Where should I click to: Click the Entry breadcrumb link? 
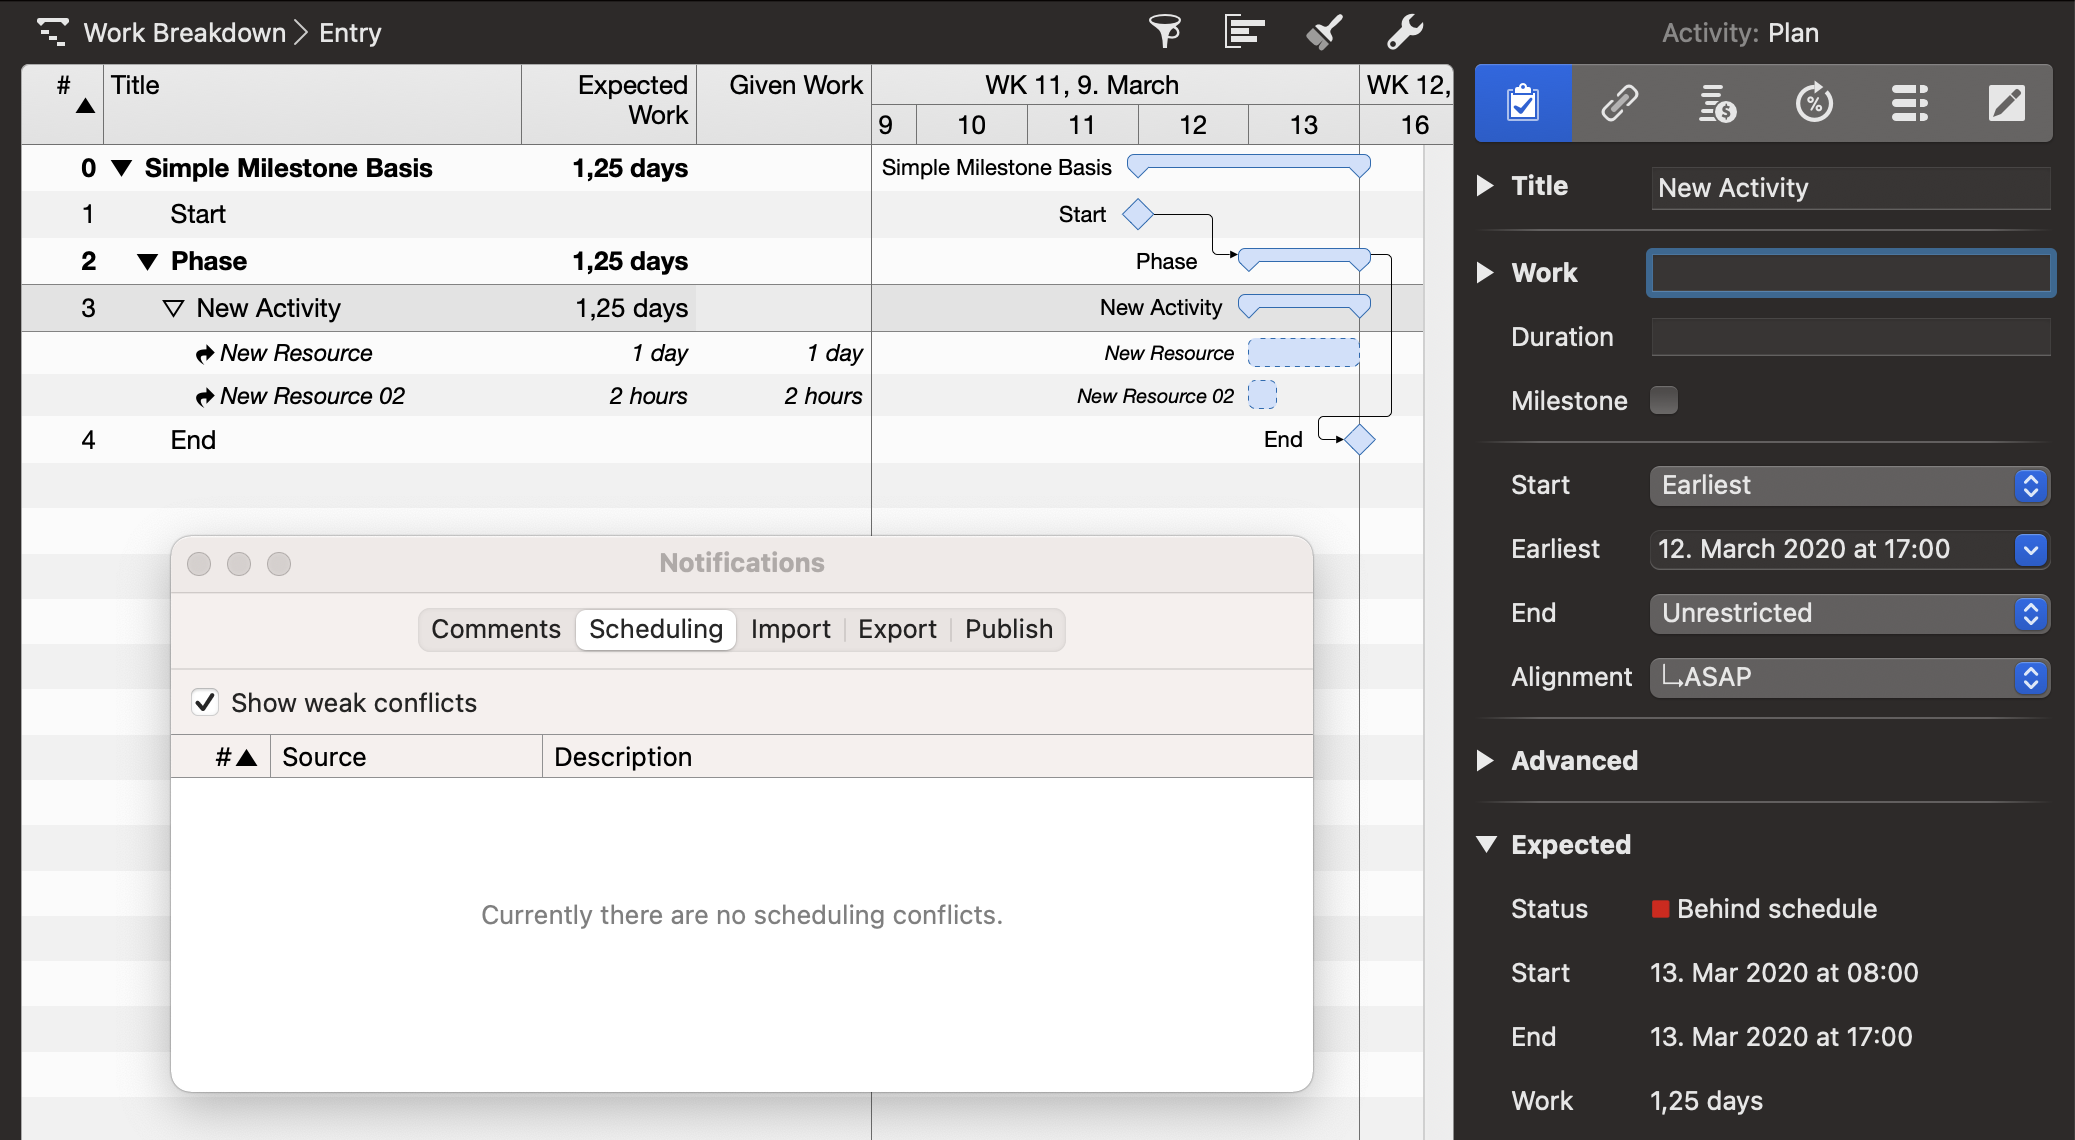point(350,33)
